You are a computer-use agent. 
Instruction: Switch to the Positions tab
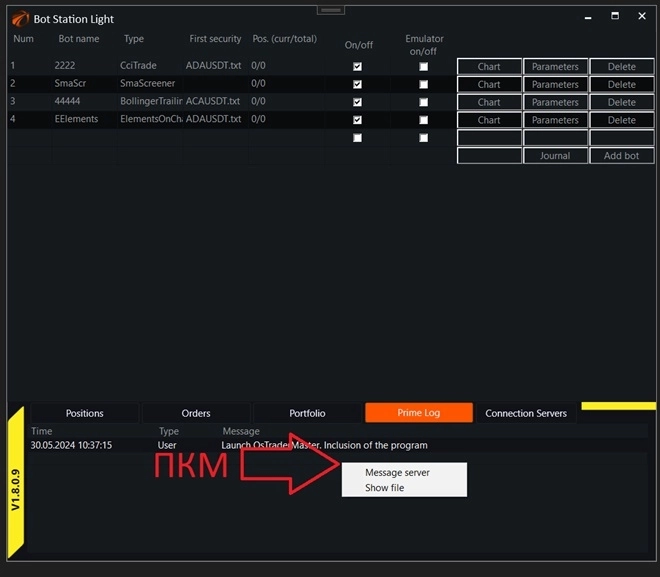(85, 413)
